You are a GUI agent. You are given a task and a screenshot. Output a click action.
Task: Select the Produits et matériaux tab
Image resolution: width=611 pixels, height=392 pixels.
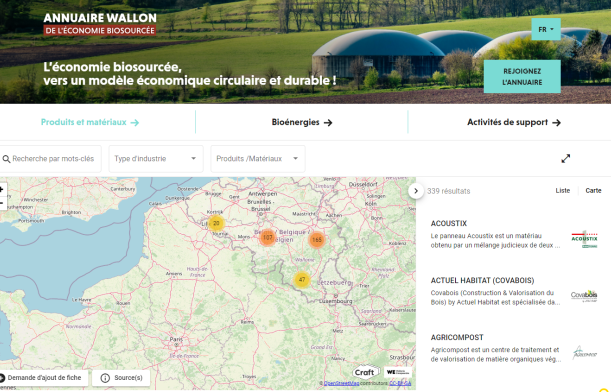90,122
